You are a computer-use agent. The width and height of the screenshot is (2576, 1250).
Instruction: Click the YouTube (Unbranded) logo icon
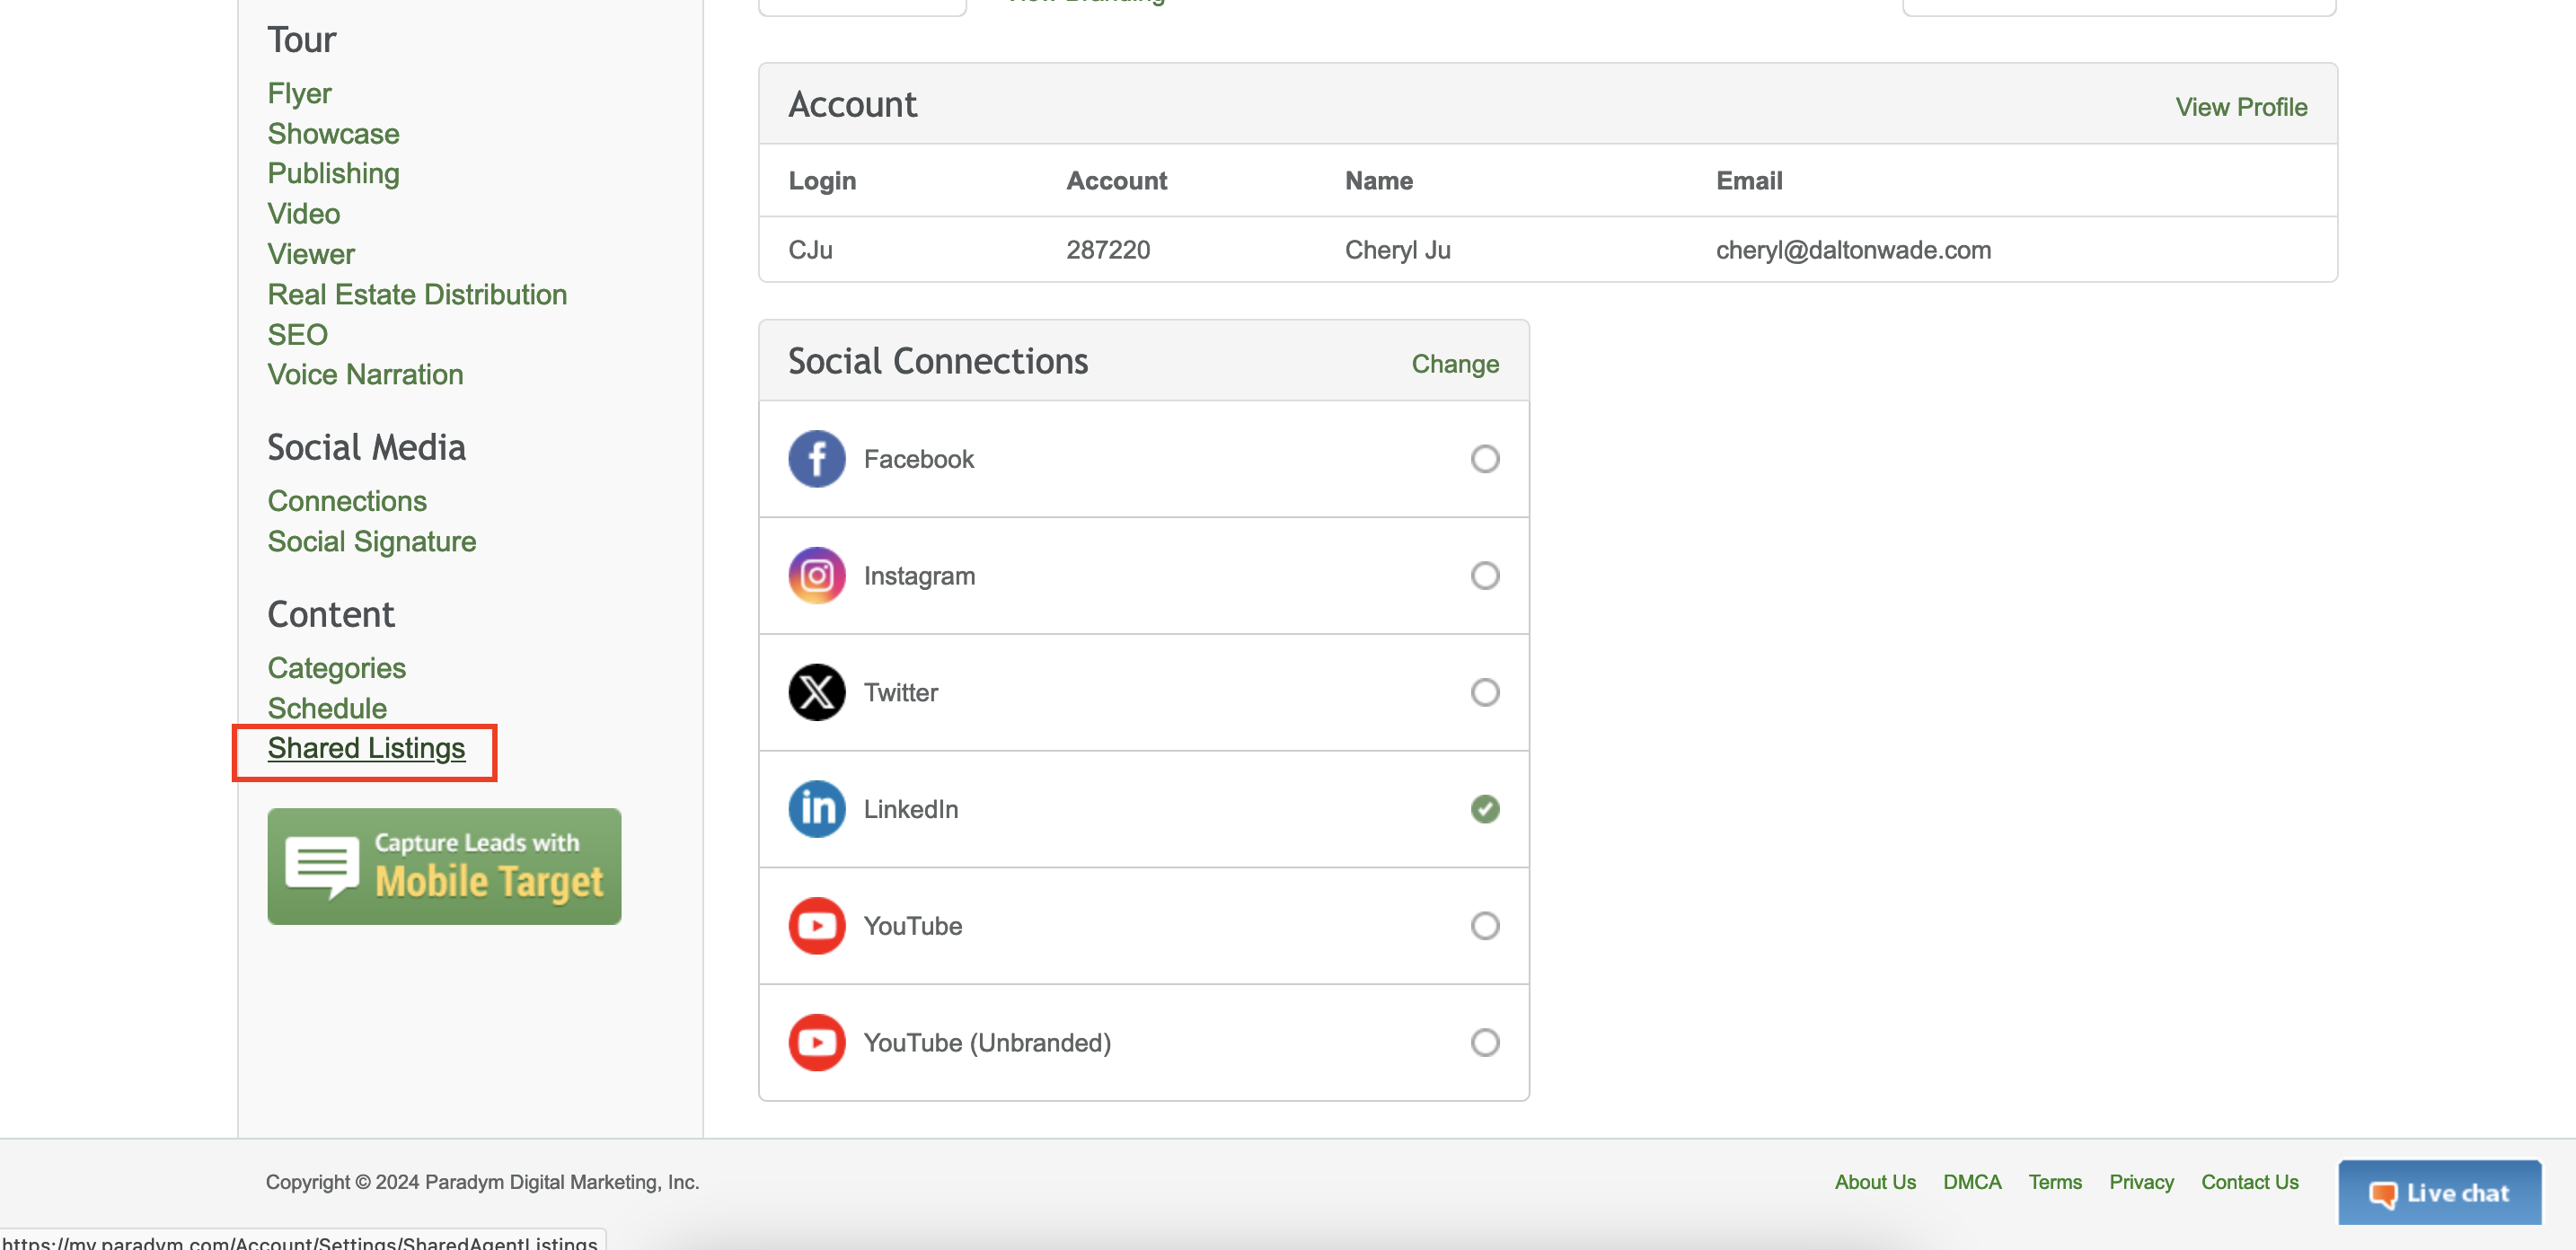point(816,1042)
